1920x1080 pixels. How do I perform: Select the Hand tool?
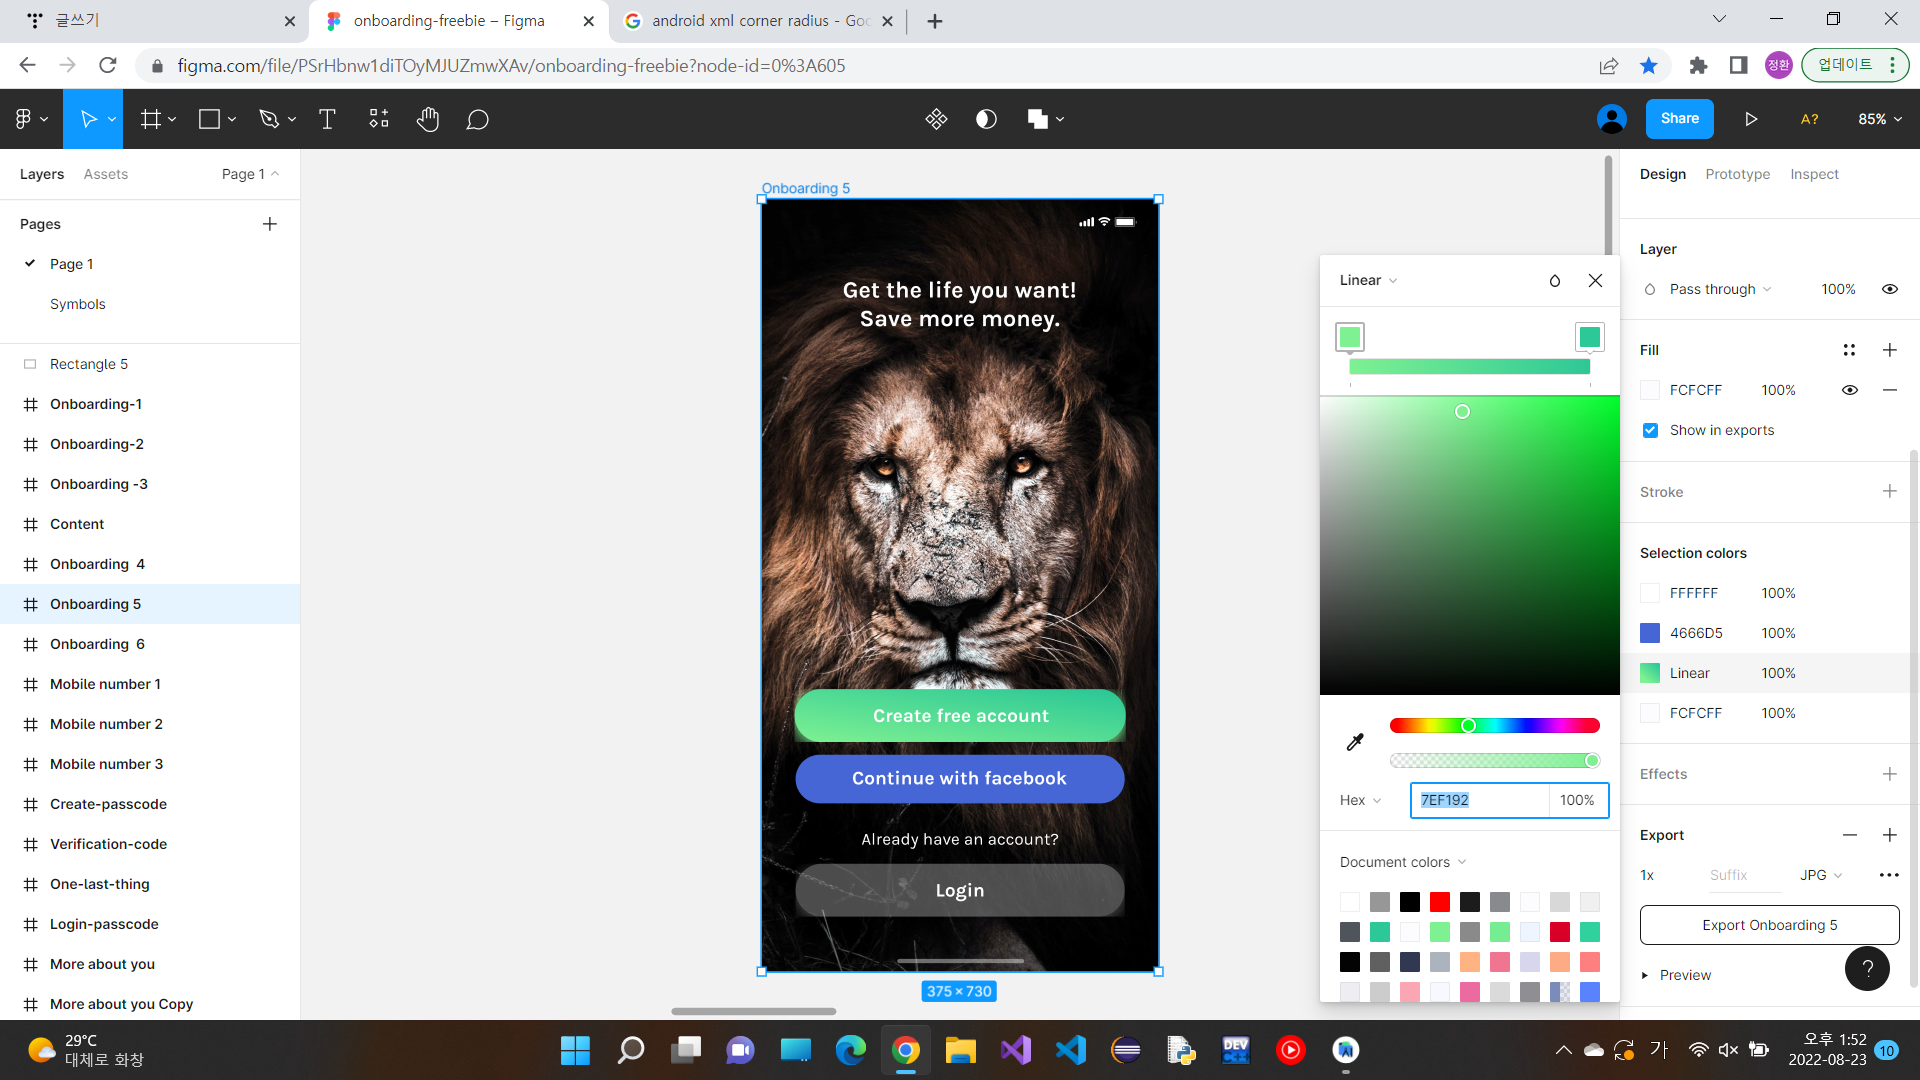click(428, 119)
